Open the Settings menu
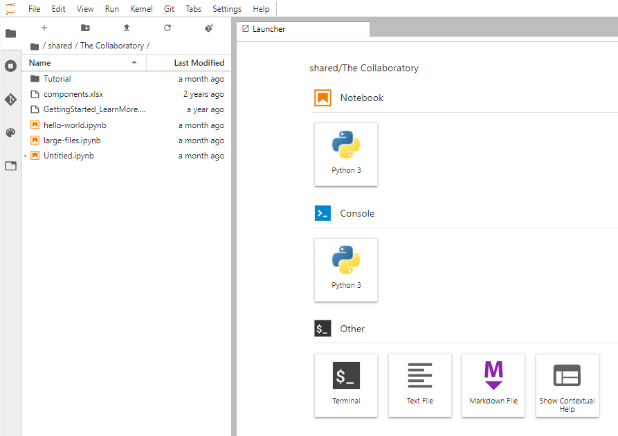Screen dimensions: 618x436 (227, 8)
